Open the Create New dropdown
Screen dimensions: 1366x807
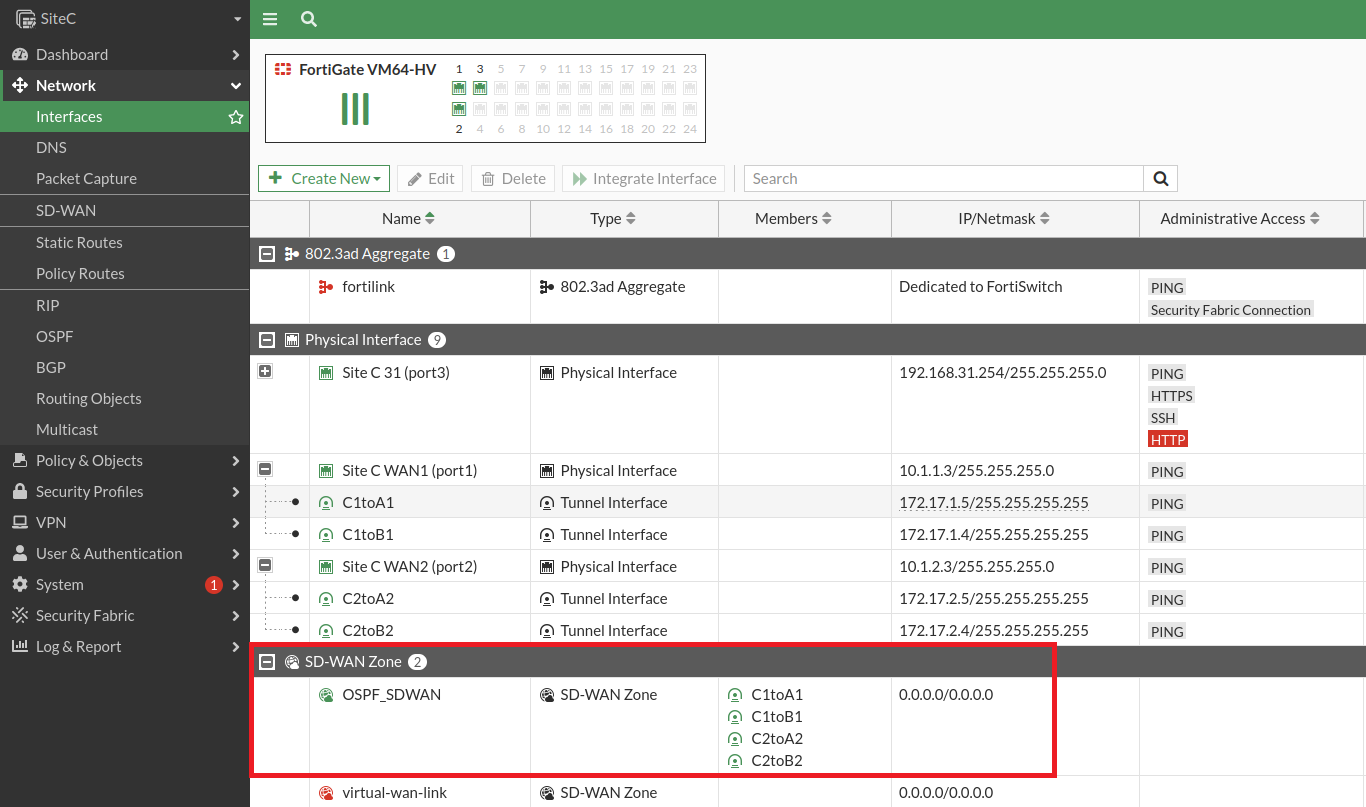click(x=323, y=179)
